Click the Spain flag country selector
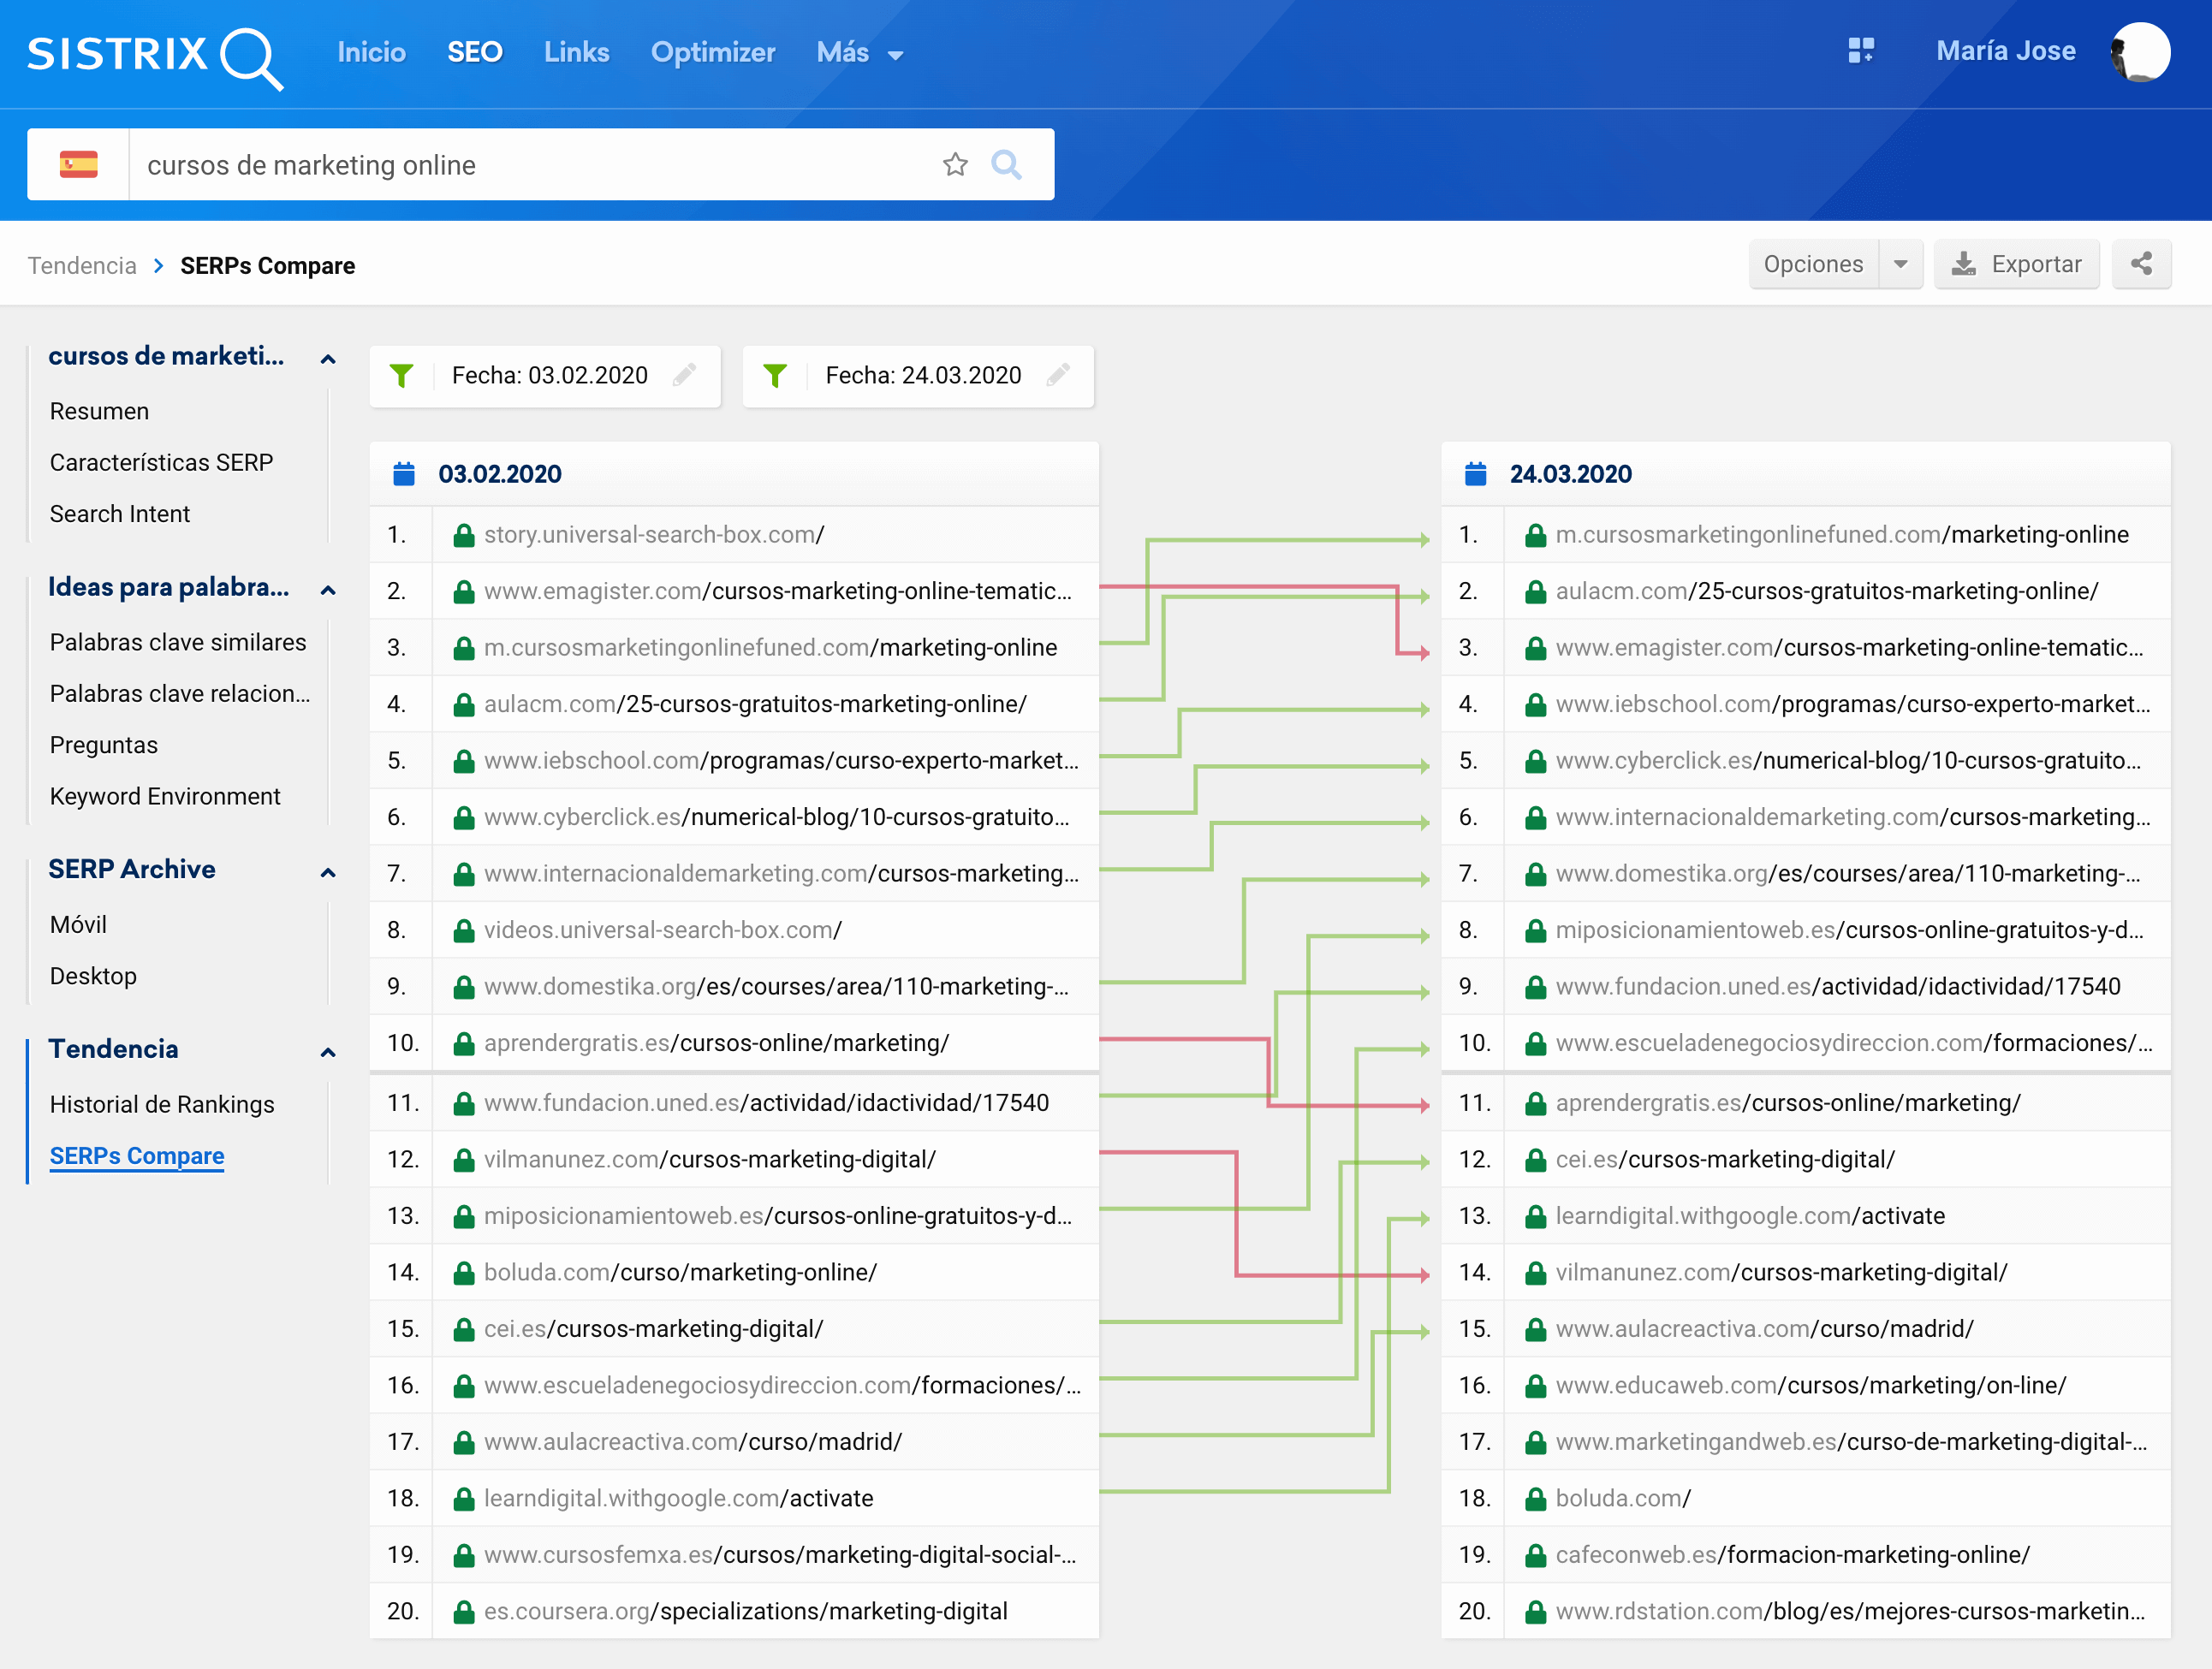The height and width of the screenshot is (1669, 2212). [78, 164]
